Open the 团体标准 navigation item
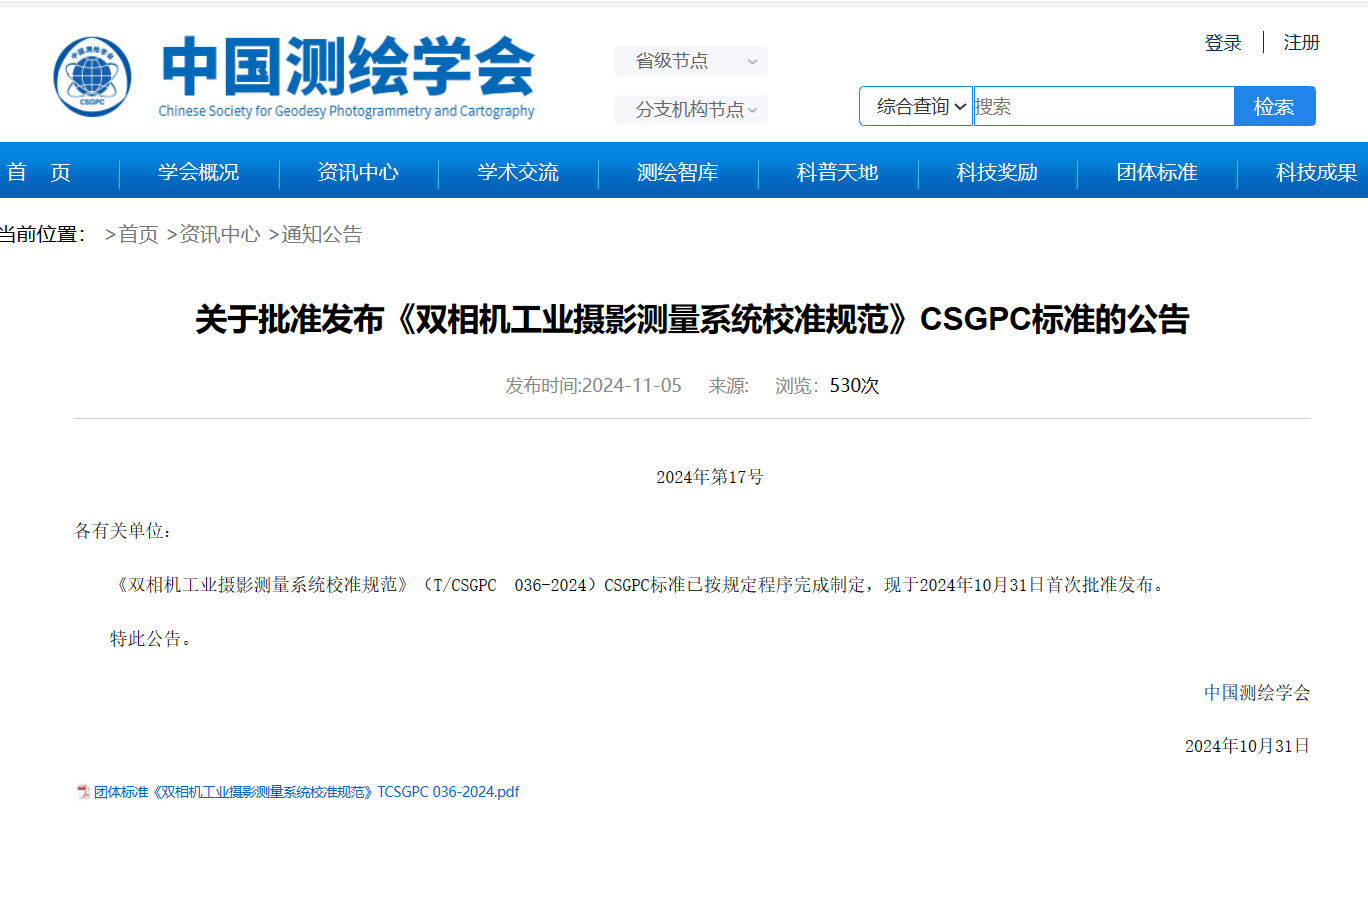1368x903 pixels. point(1157,172)
